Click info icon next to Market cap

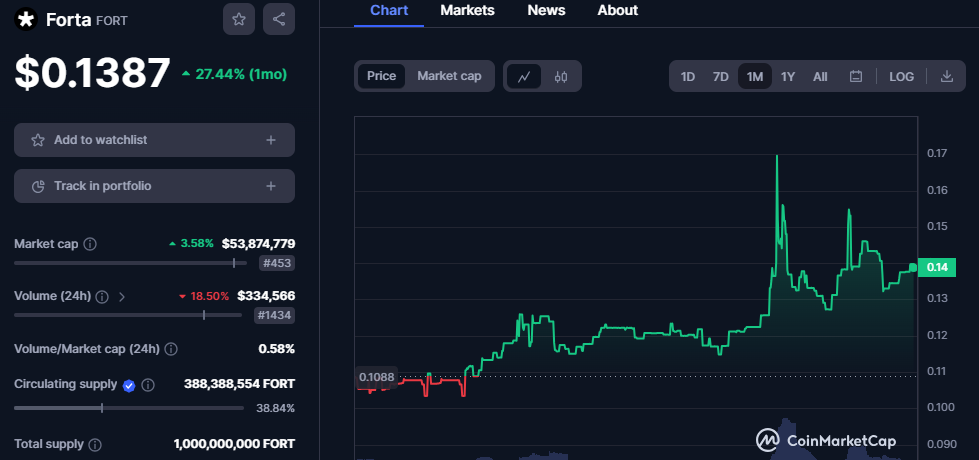(x=90, y=244)
